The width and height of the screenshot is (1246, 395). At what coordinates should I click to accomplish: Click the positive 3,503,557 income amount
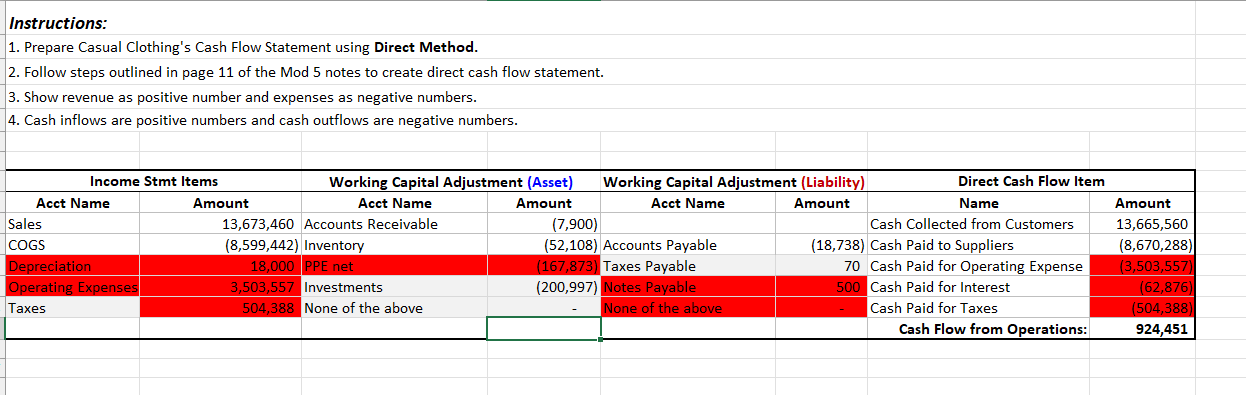(x=220, y=287)
